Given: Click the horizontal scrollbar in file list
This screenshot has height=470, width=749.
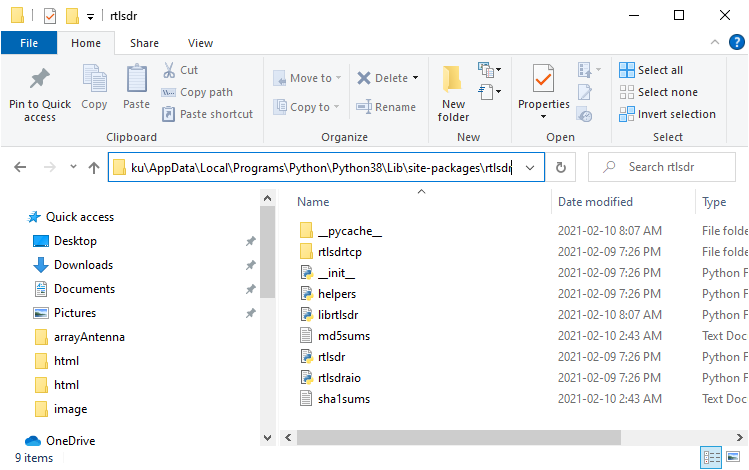Looking at the screenshot, I should (x=459, y=437).
